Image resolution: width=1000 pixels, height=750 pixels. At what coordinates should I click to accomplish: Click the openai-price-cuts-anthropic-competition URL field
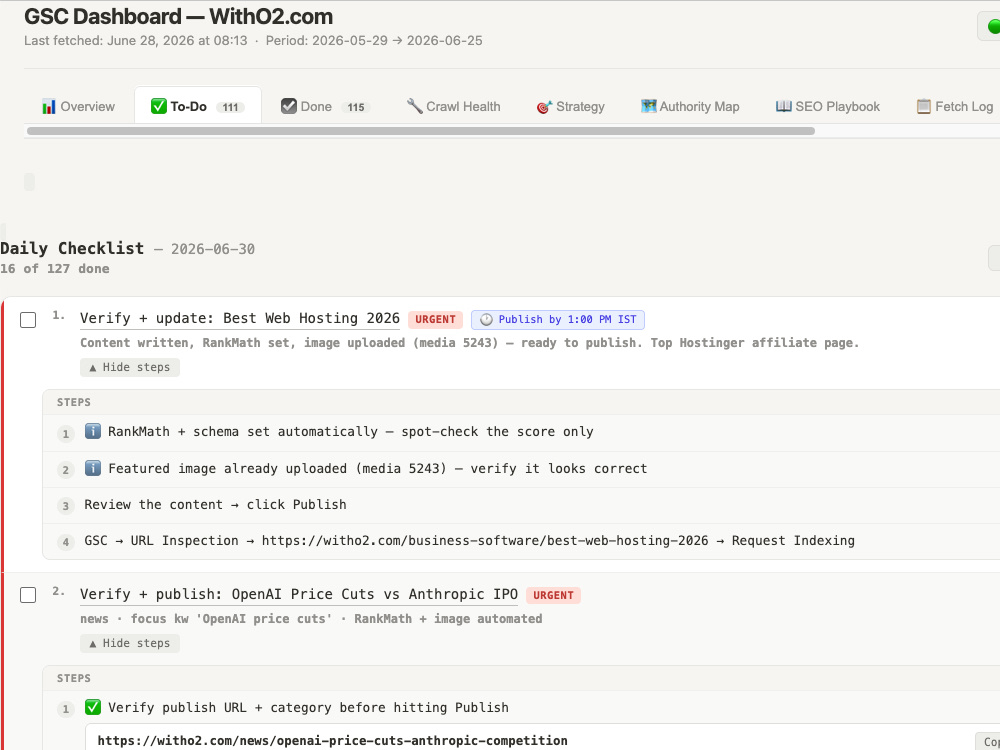click(542, 739)
